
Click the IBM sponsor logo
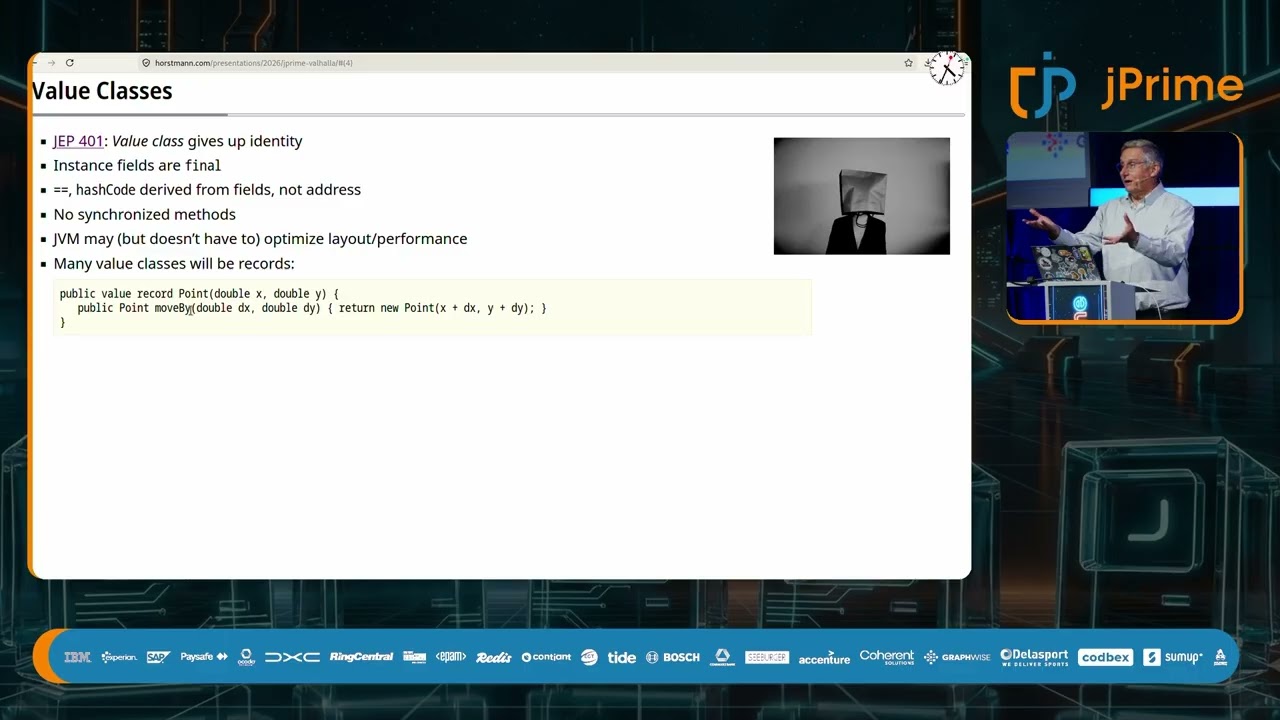[x=77, y=657]
